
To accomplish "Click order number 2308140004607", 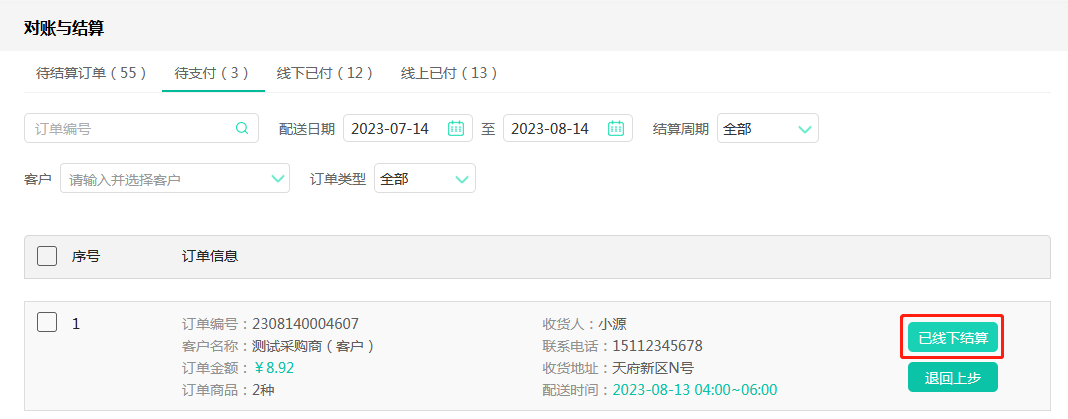I will click(x=305, y=323).
